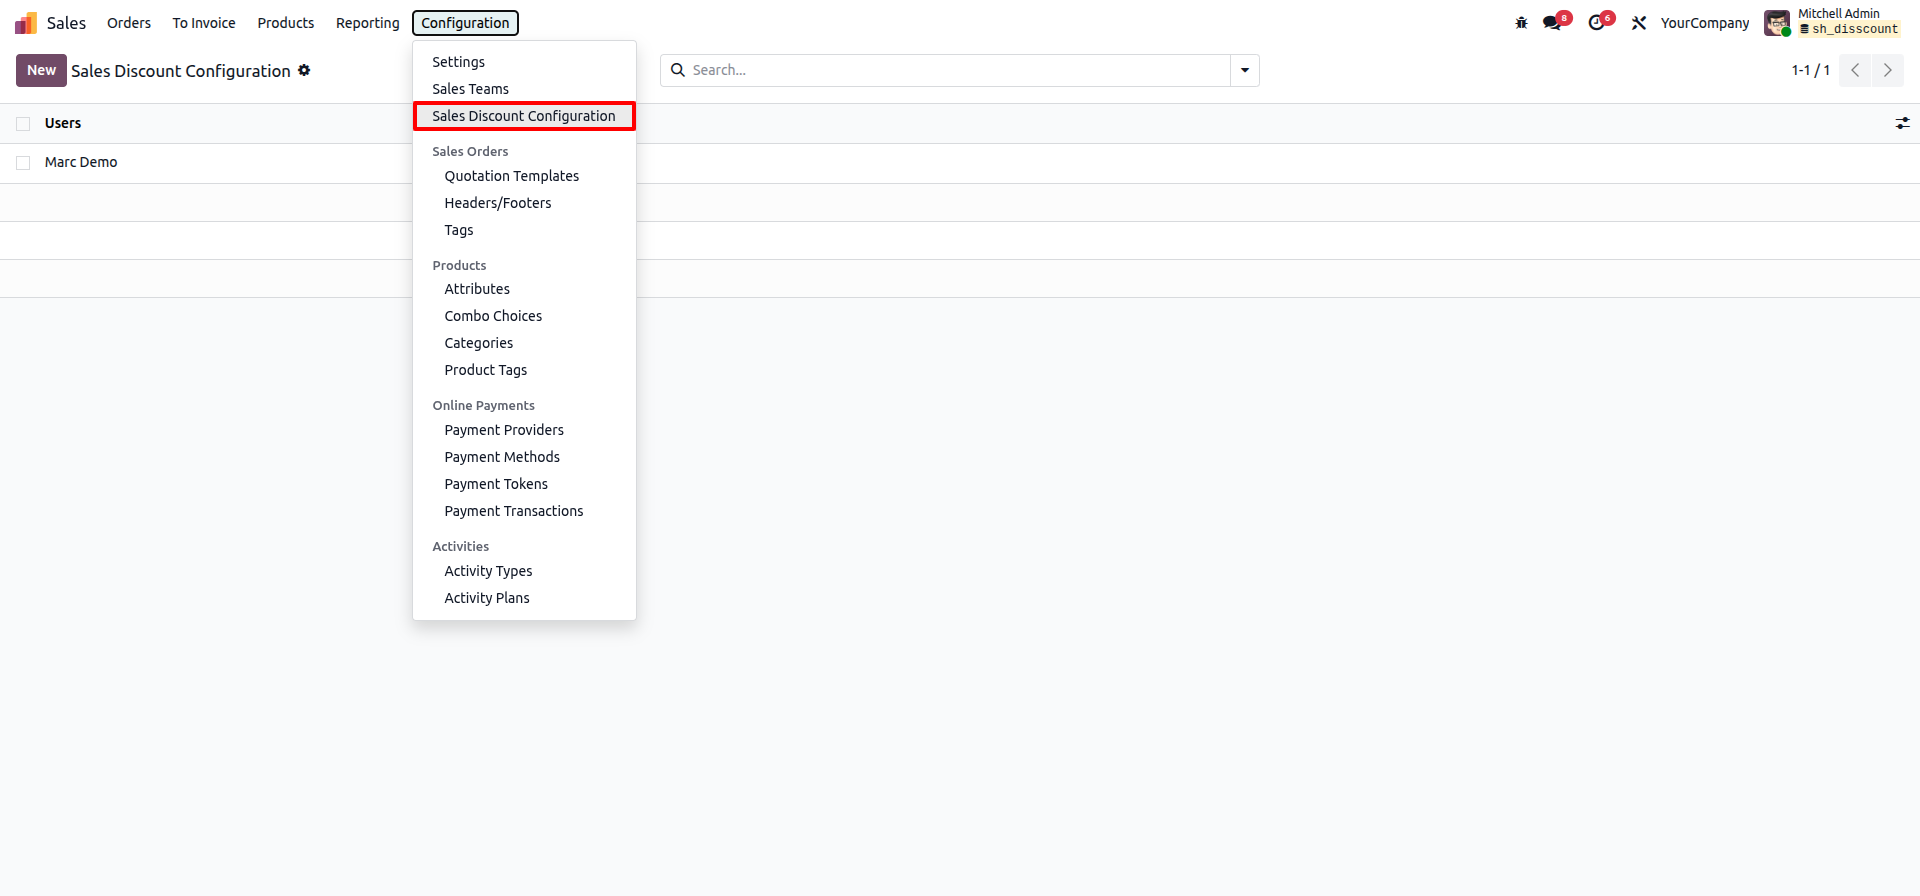Click the wrench tools icon
The image size is (1920, 896).
(1639, 23)
